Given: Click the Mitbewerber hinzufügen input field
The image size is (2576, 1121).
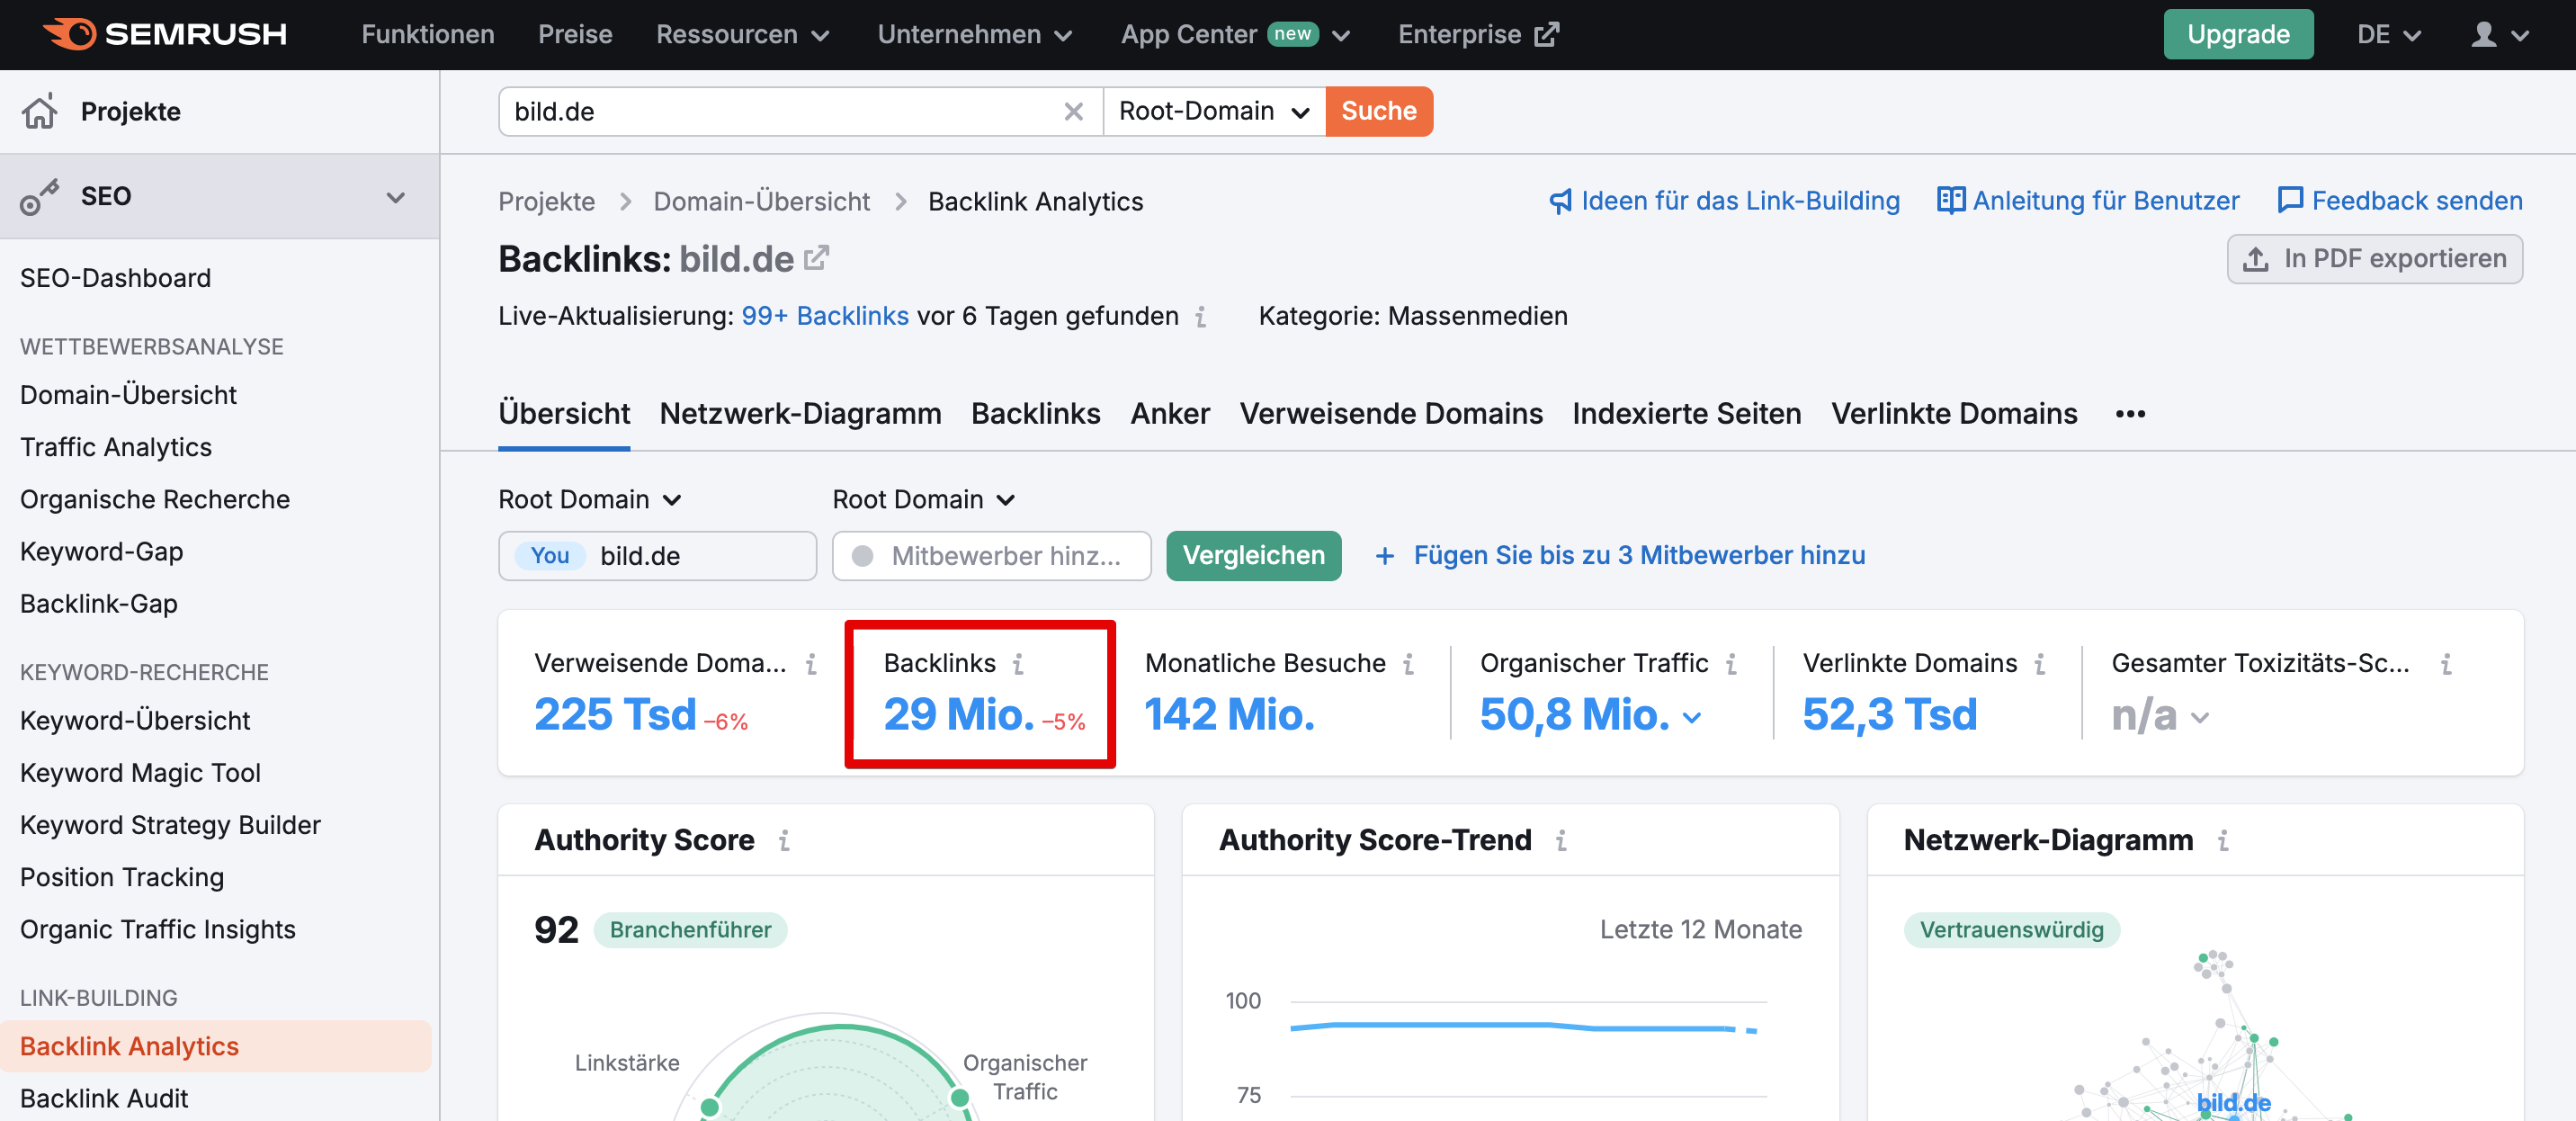Looking at the screenshot, I should click(x=991, y=556).
